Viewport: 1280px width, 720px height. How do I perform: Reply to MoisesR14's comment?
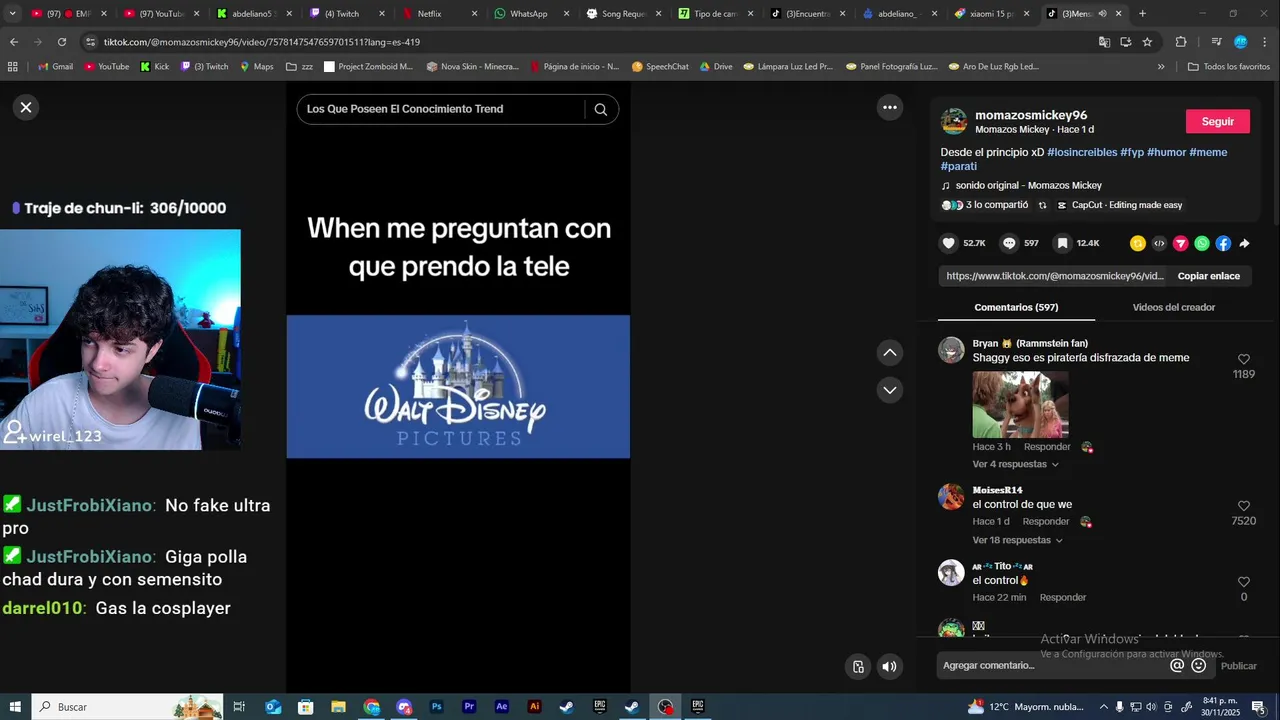pos(1046,521)
